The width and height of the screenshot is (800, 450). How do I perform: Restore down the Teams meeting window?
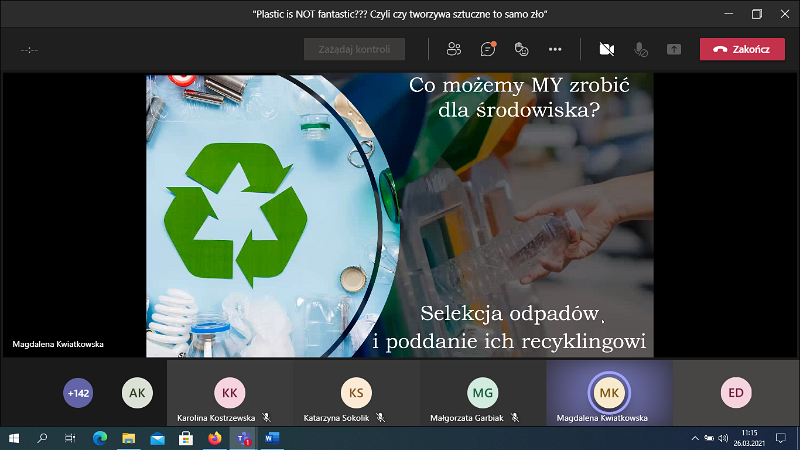click(757, 14)
